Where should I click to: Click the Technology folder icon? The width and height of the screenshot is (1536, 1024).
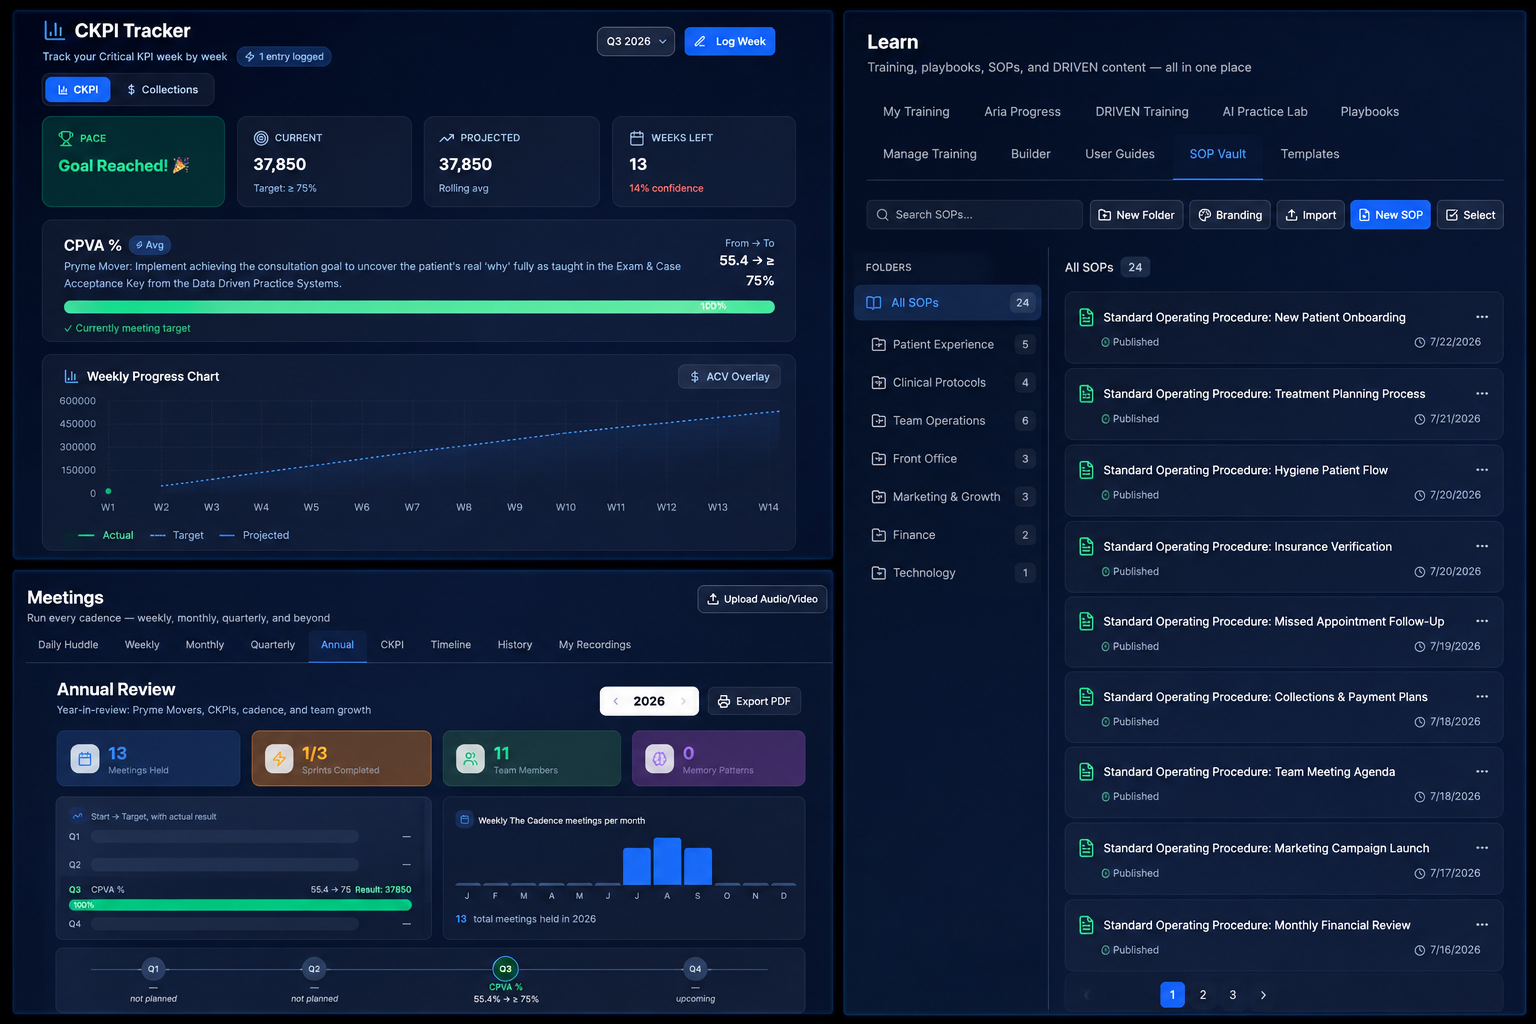click(878, 573)
